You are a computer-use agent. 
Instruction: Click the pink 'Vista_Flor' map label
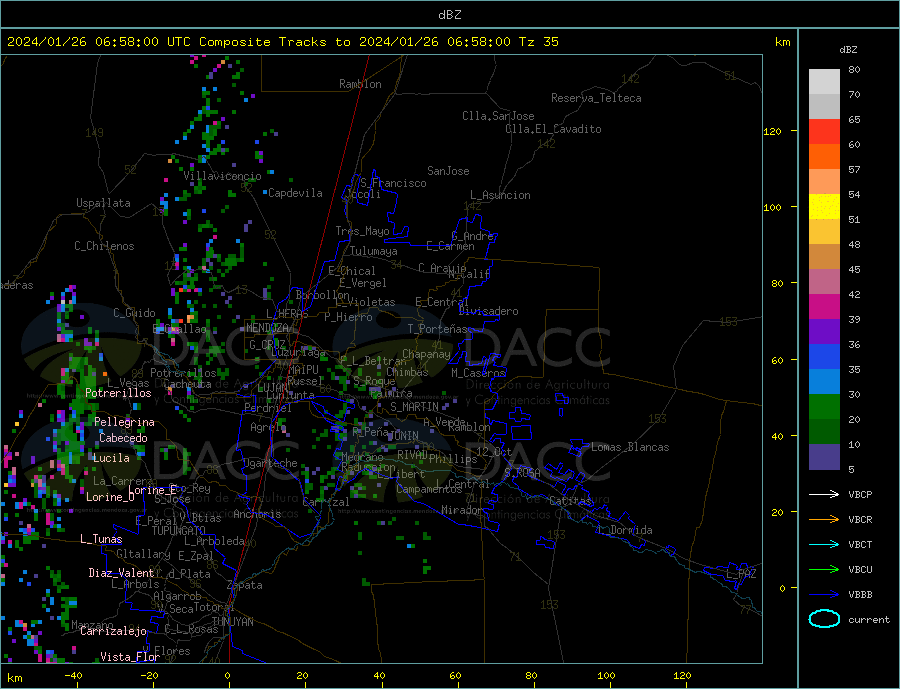130,657
